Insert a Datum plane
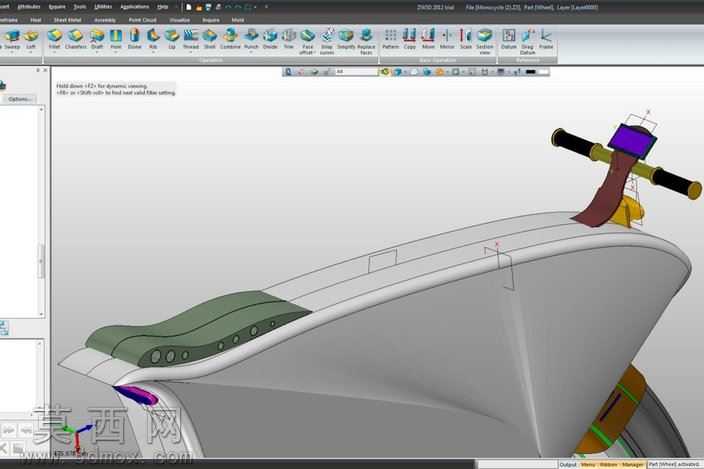Screen dimensions: 704x469 click(509, 39)
